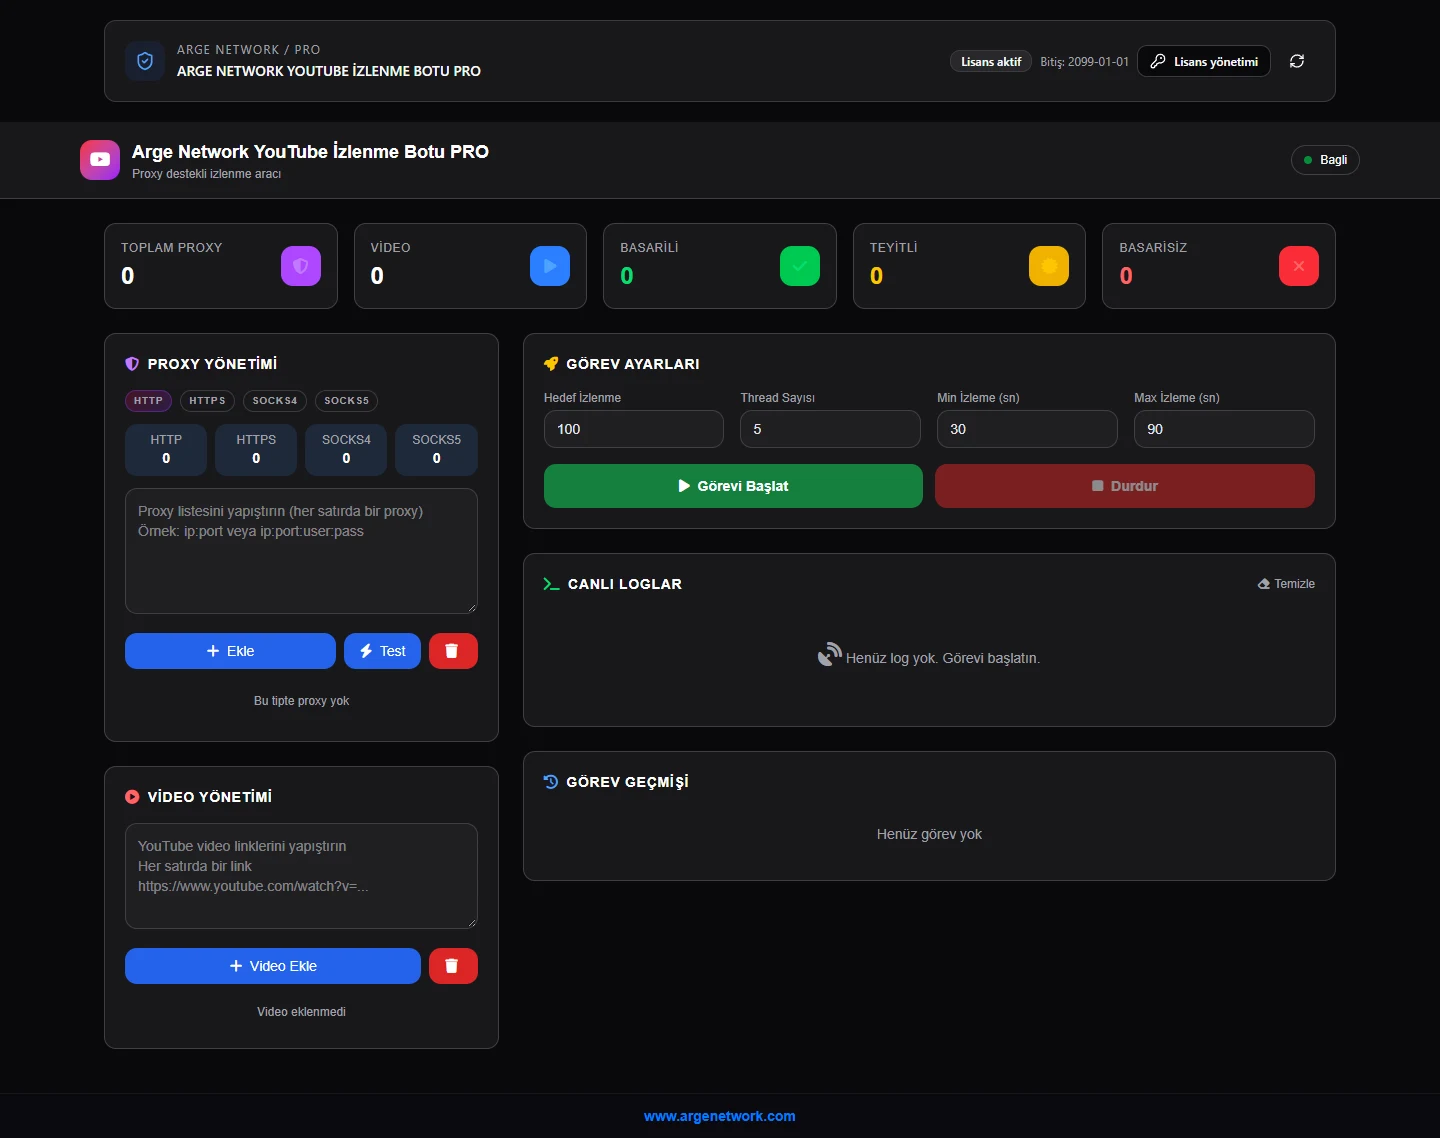Select the SOCKS5 proxy type pill

tap(346, 401)
